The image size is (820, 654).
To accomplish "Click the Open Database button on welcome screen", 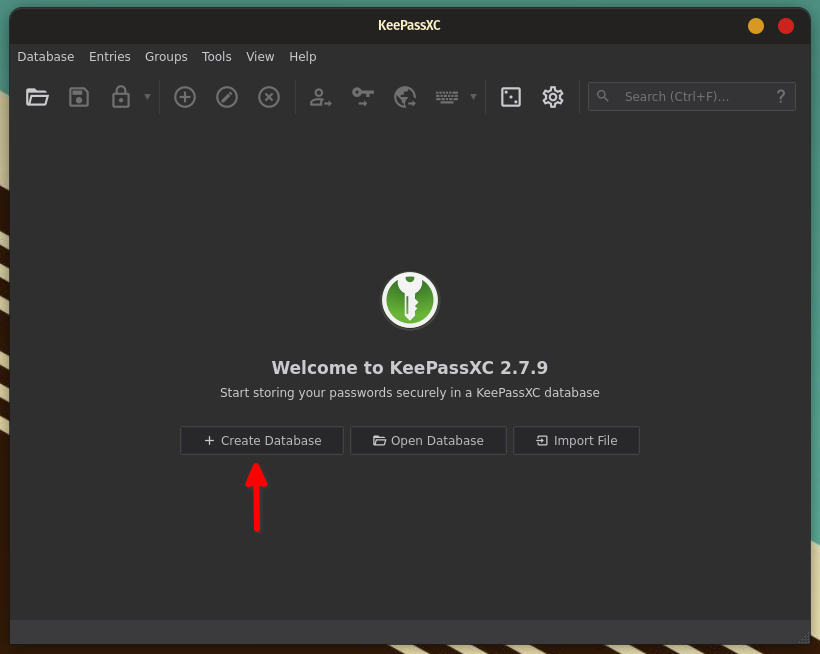I will [x=428, y=441].
